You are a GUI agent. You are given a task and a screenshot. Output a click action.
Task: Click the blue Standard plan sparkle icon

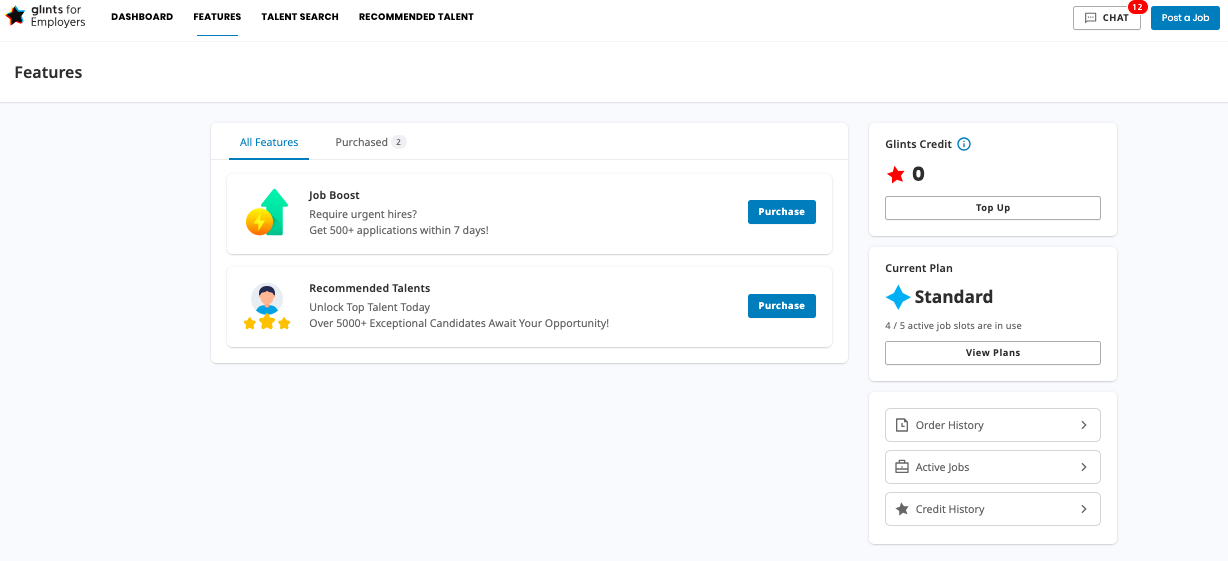(x=898, y=297)
